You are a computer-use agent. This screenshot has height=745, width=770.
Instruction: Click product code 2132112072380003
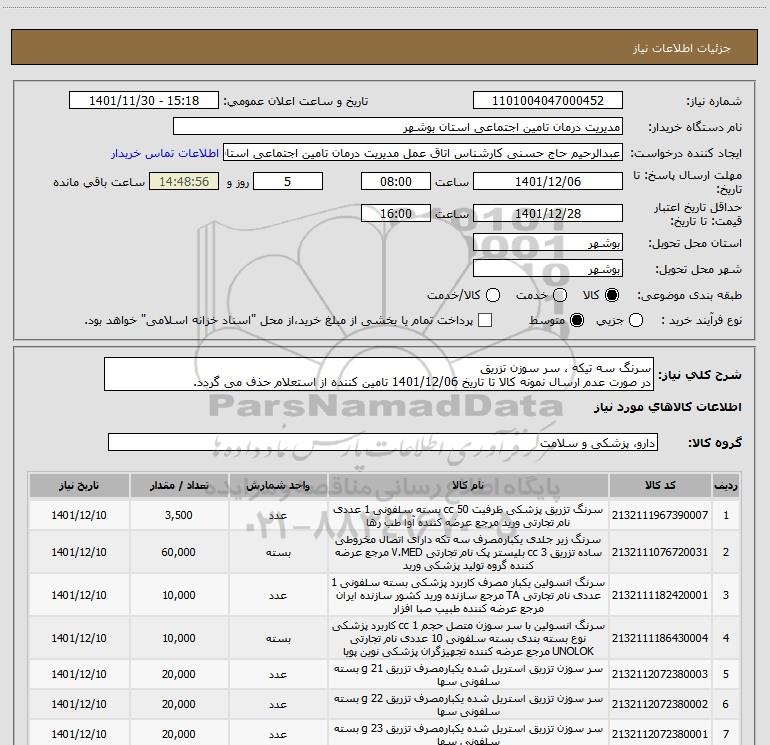[x=660, y=674]
